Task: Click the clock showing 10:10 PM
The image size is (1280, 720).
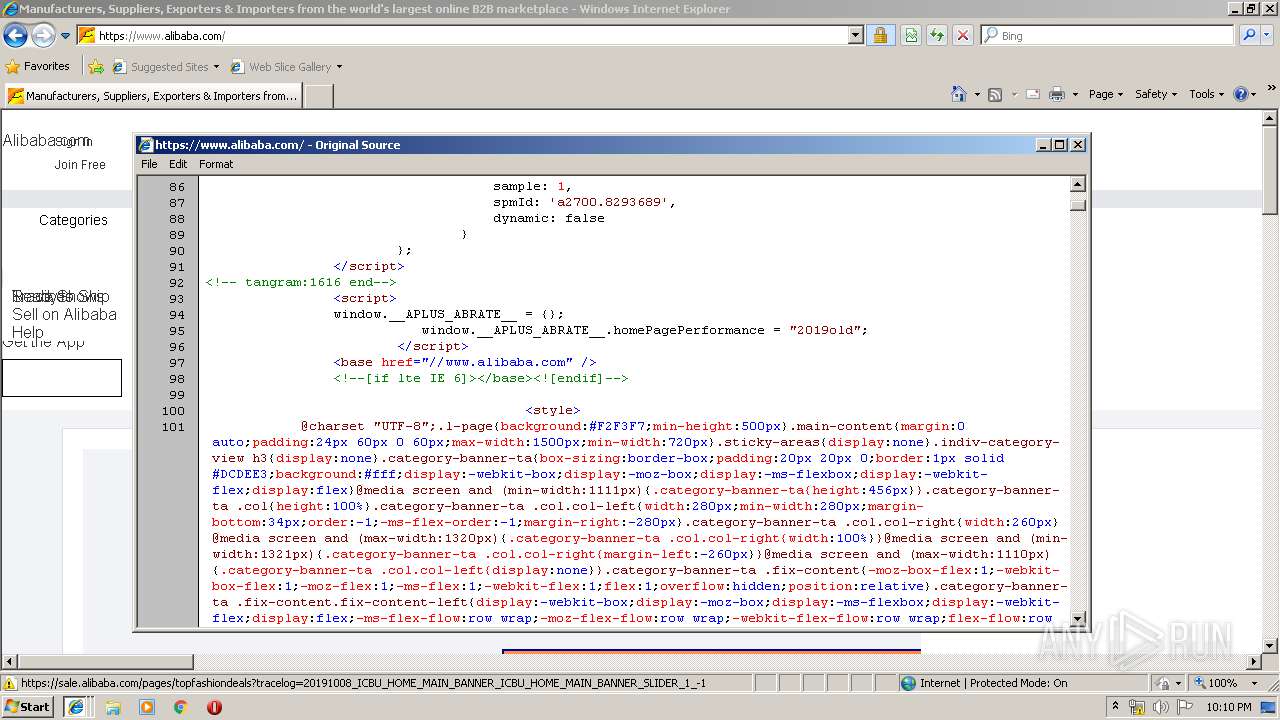Action: [x=1229, y=707]
